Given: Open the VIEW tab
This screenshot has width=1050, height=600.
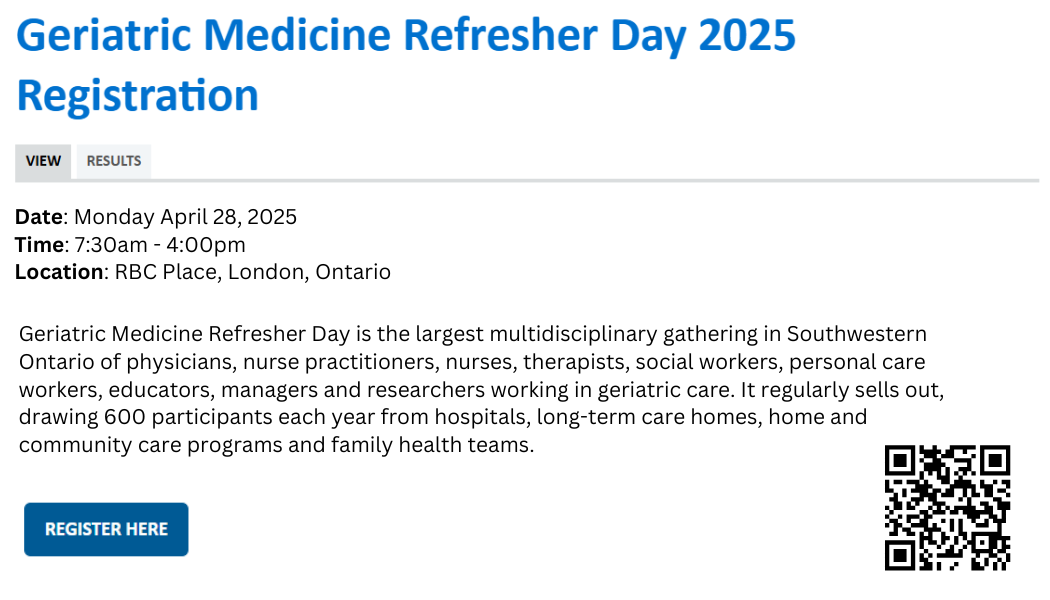Looking at the screenshot, I should (43, 161).
